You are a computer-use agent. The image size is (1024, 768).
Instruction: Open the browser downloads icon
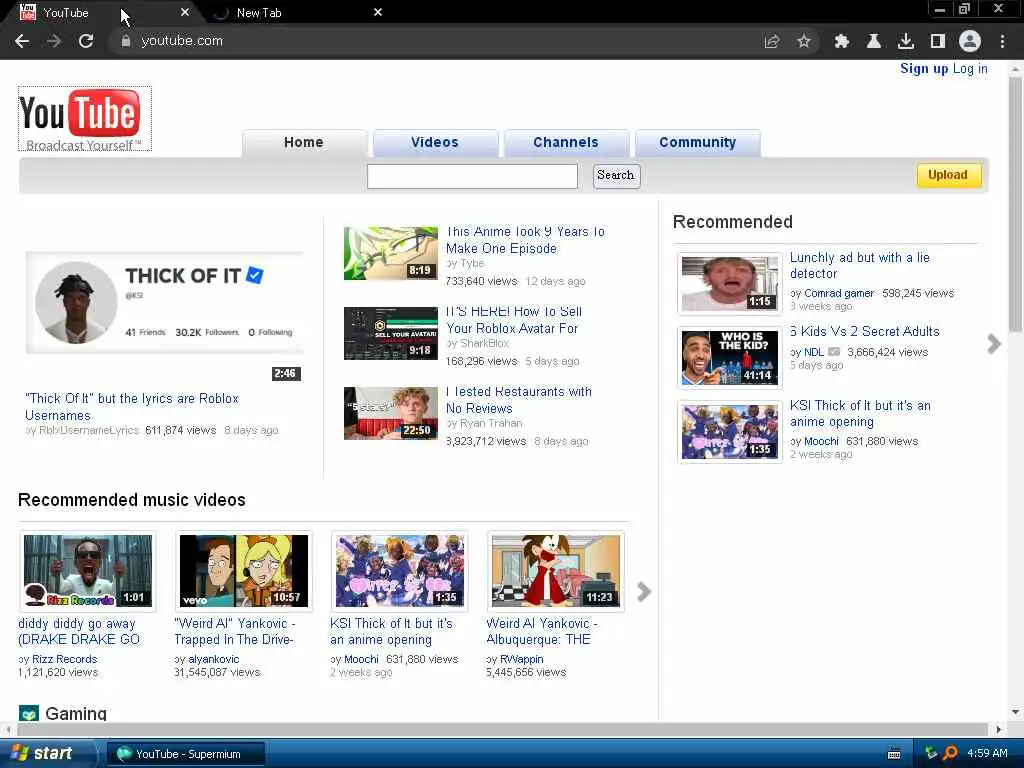click(x=906, y=42)
